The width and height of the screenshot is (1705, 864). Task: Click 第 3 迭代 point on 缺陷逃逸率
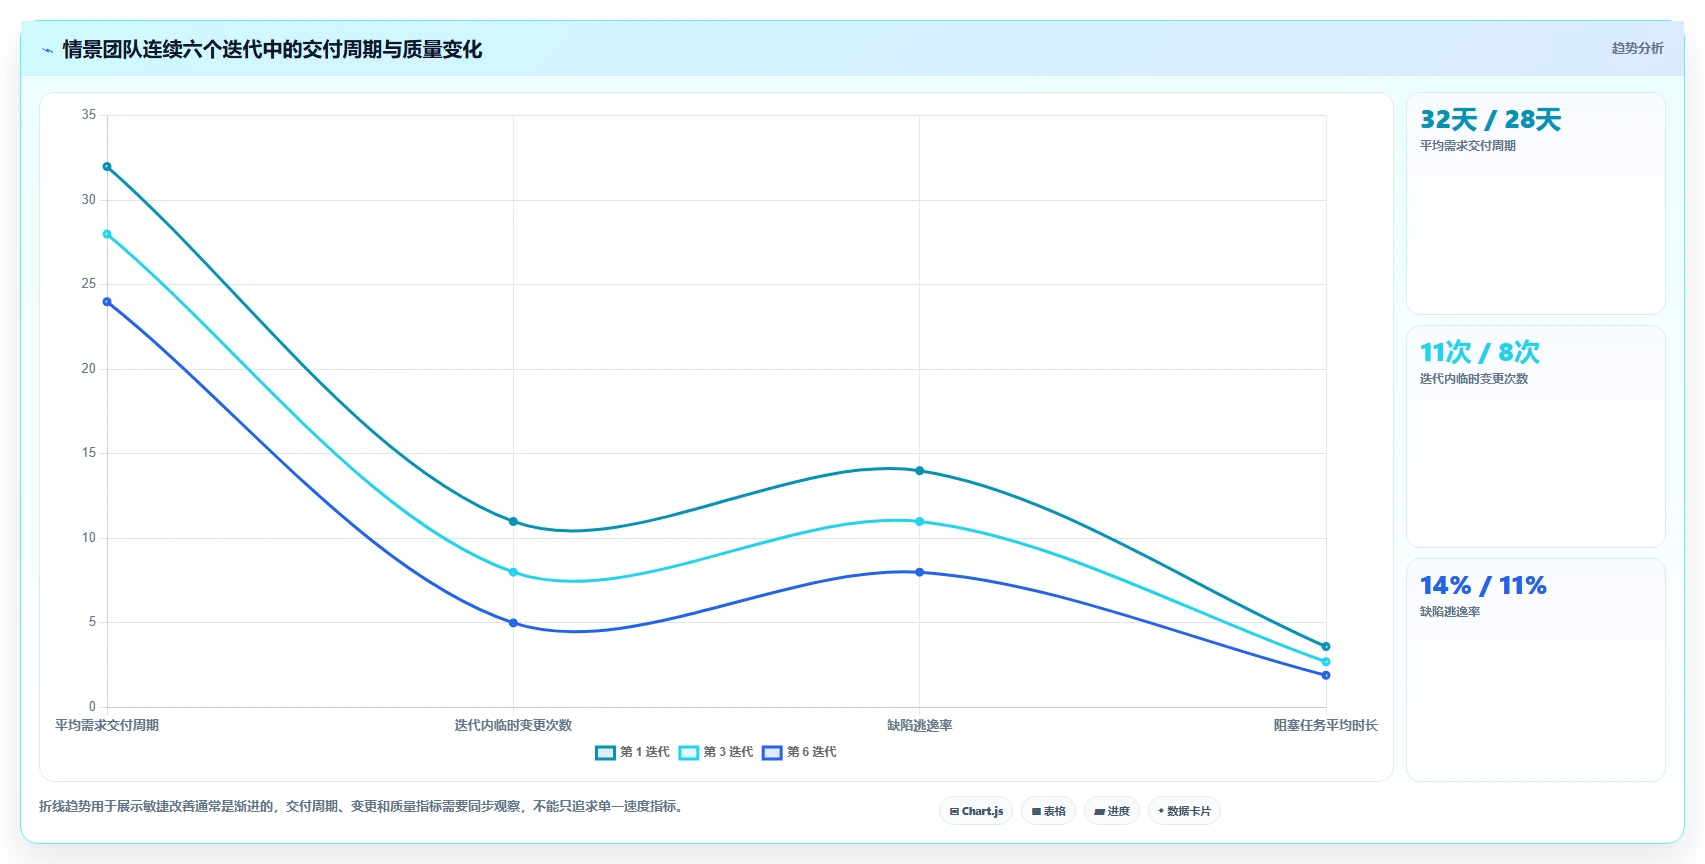tap(920, 521)
